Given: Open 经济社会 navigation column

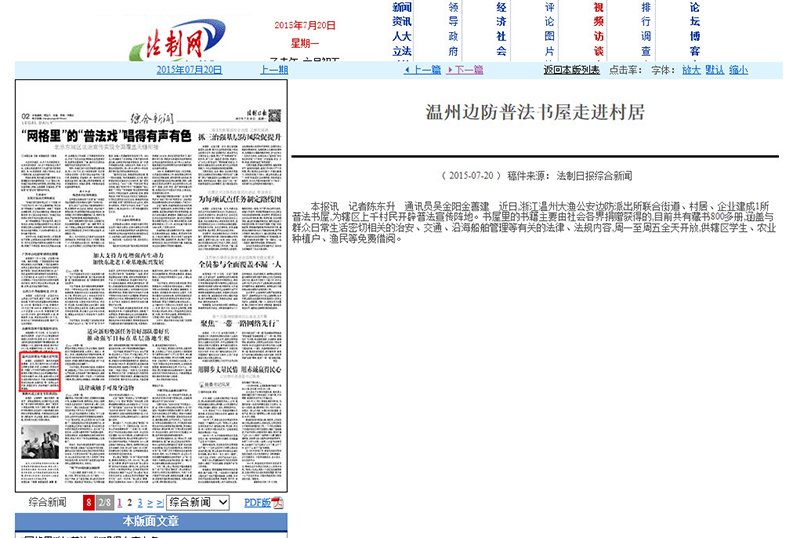Looking at the screenshot, I should point(502,29).
